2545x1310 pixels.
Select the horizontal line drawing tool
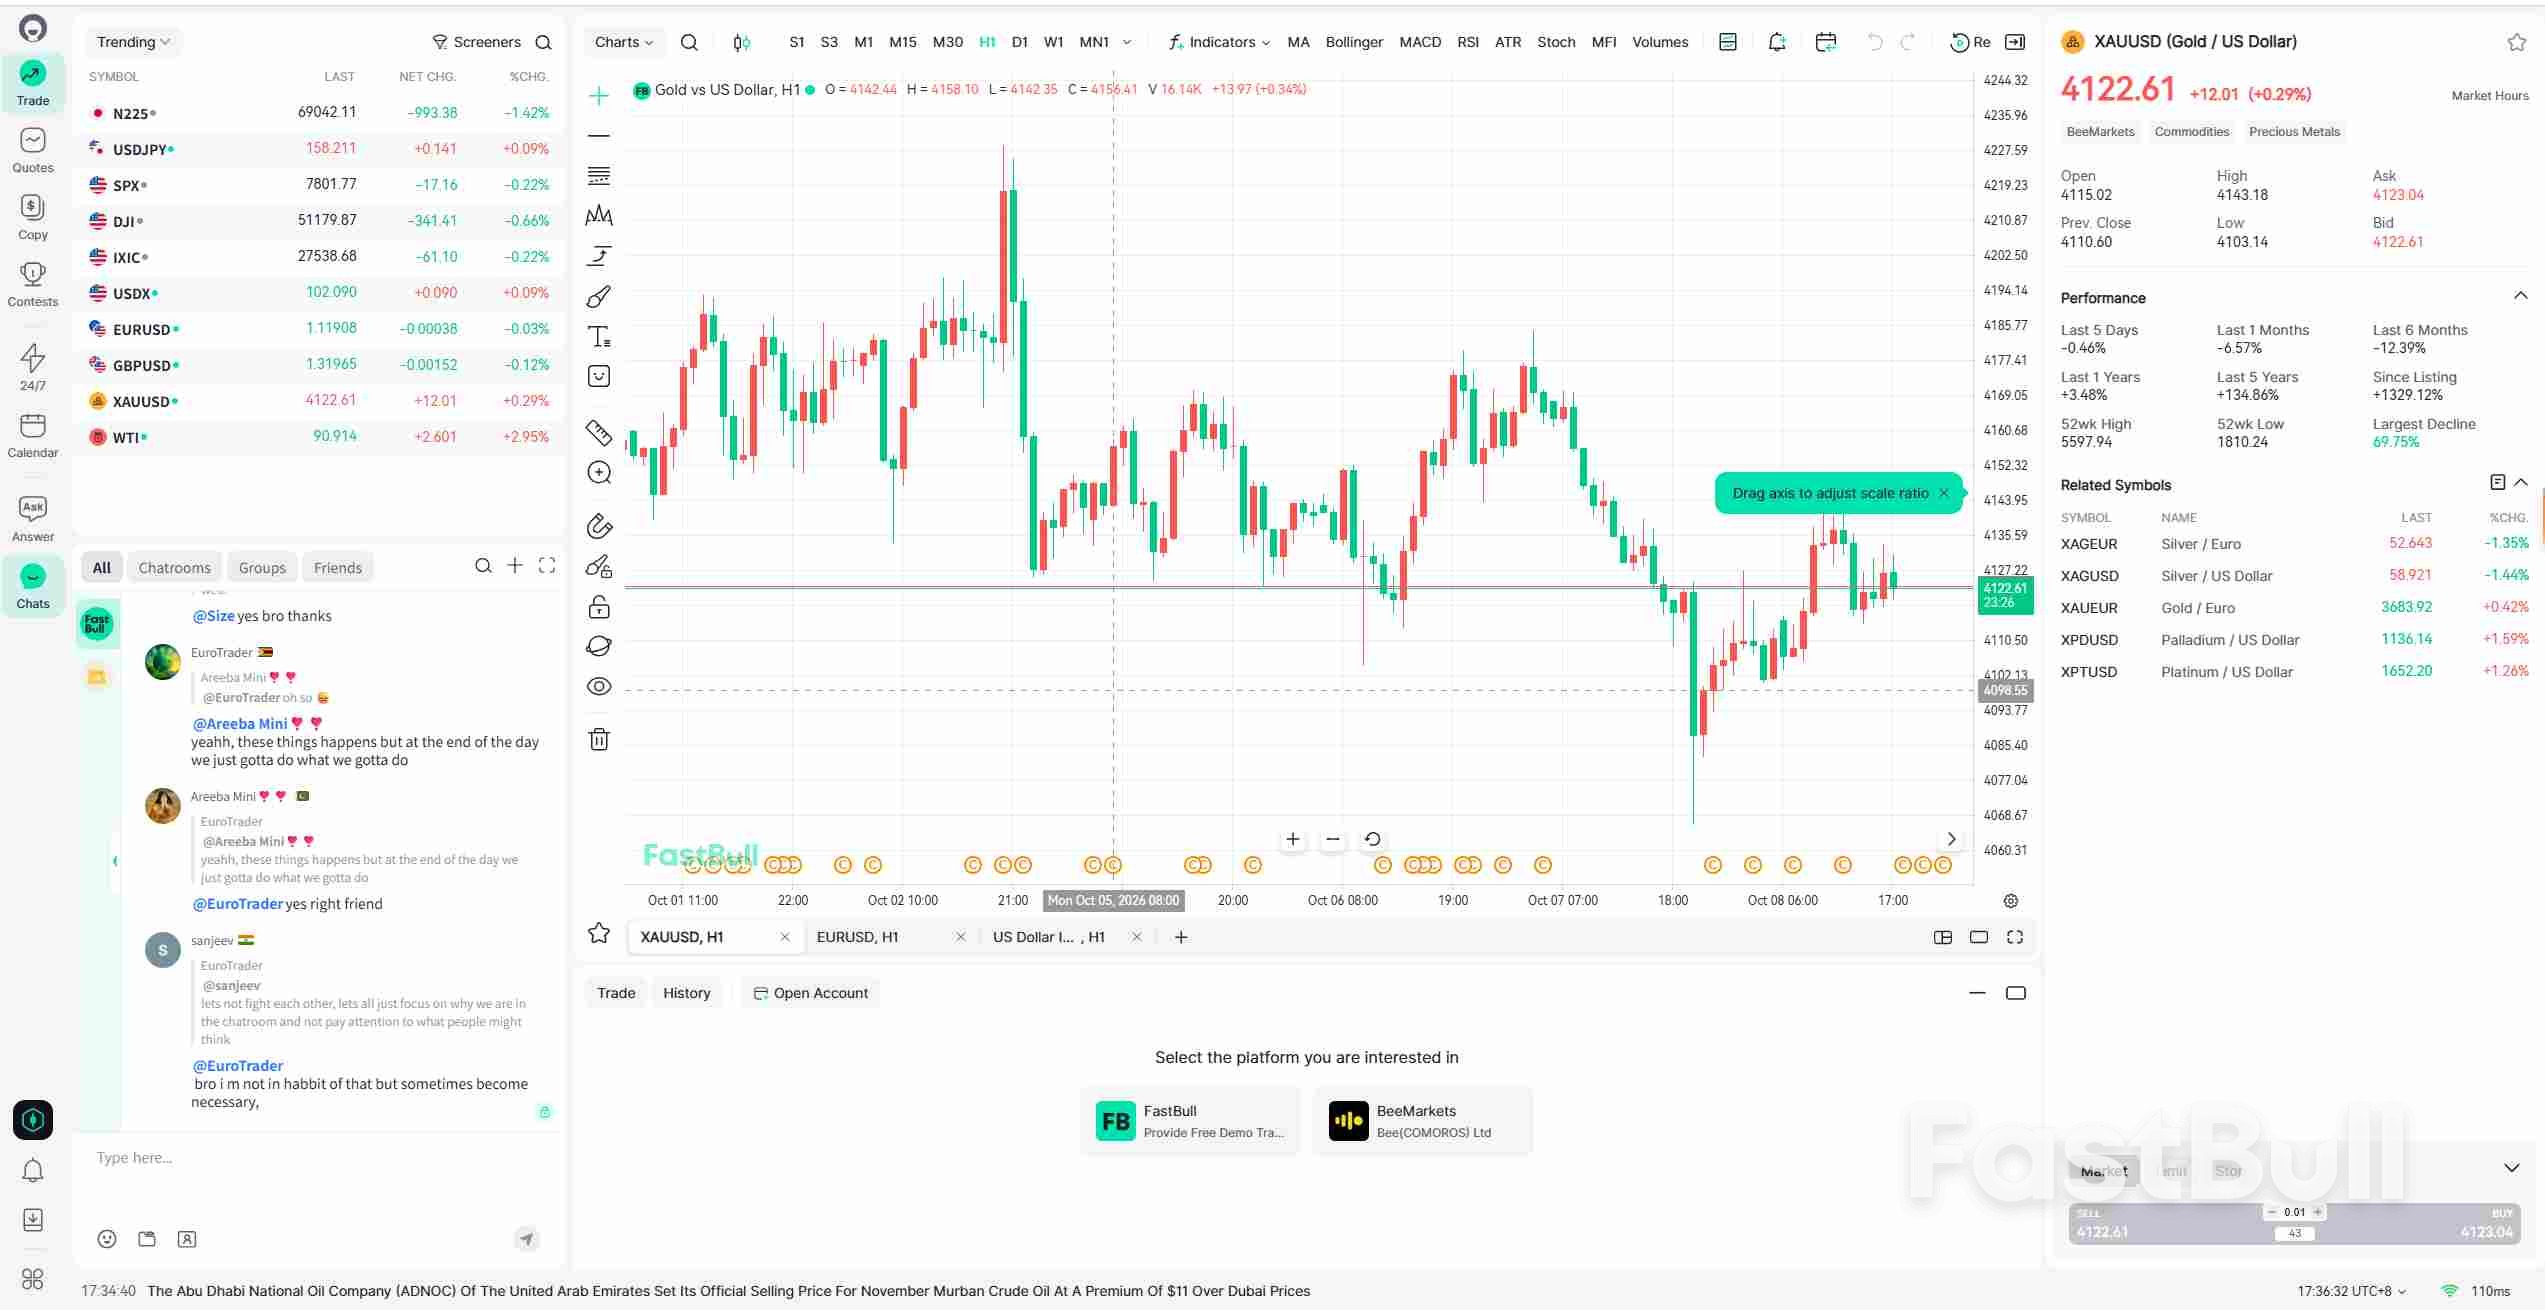click(599, 136)
